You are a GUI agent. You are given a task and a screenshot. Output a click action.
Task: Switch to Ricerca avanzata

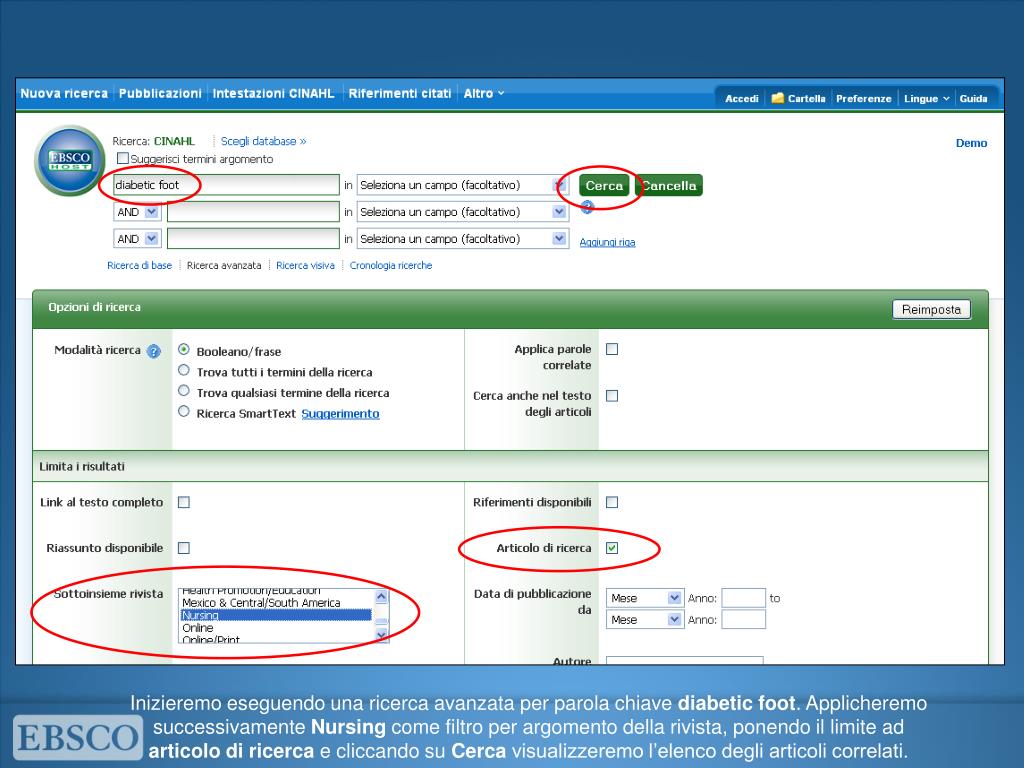(x=224, y=265)
